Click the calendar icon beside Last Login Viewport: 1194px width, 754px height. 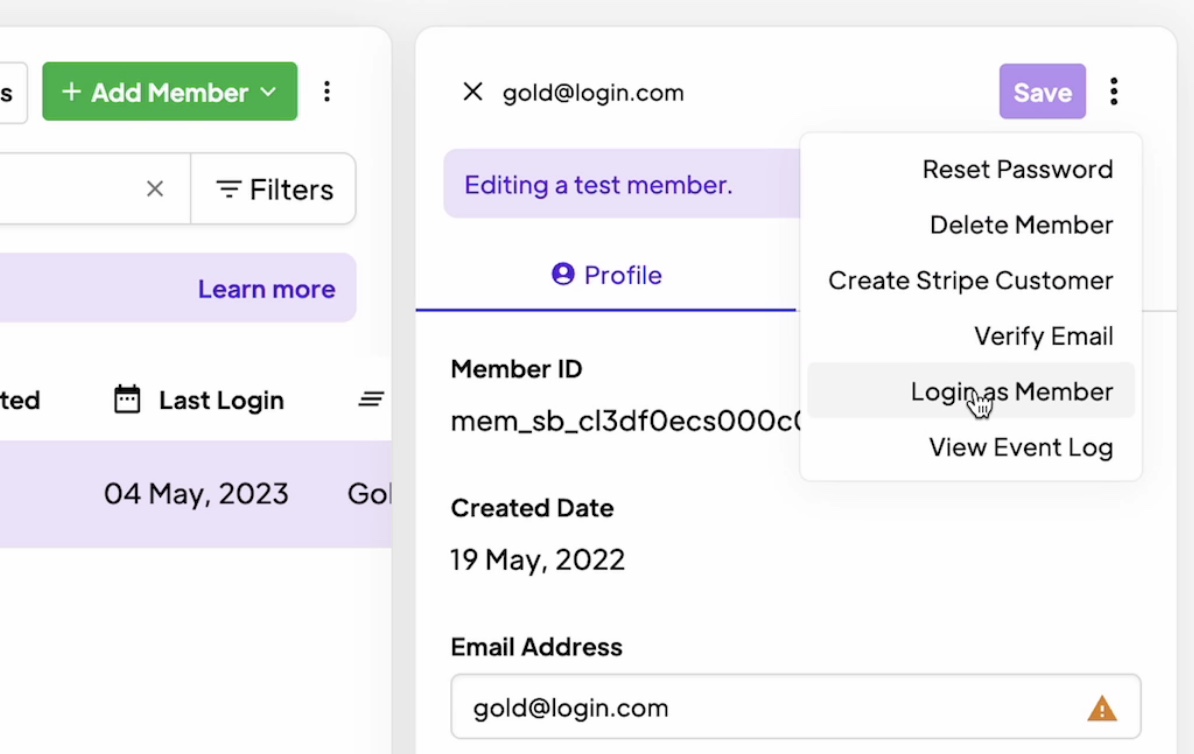click(127, 400)
